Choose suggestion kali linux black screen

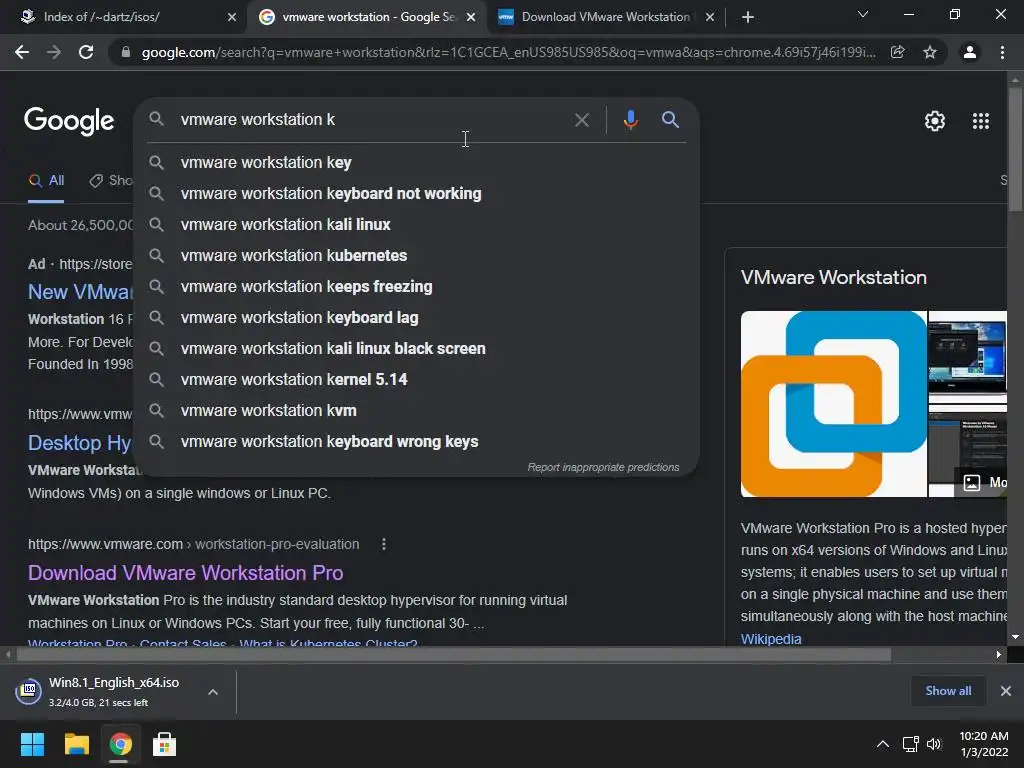coord(417,349)
